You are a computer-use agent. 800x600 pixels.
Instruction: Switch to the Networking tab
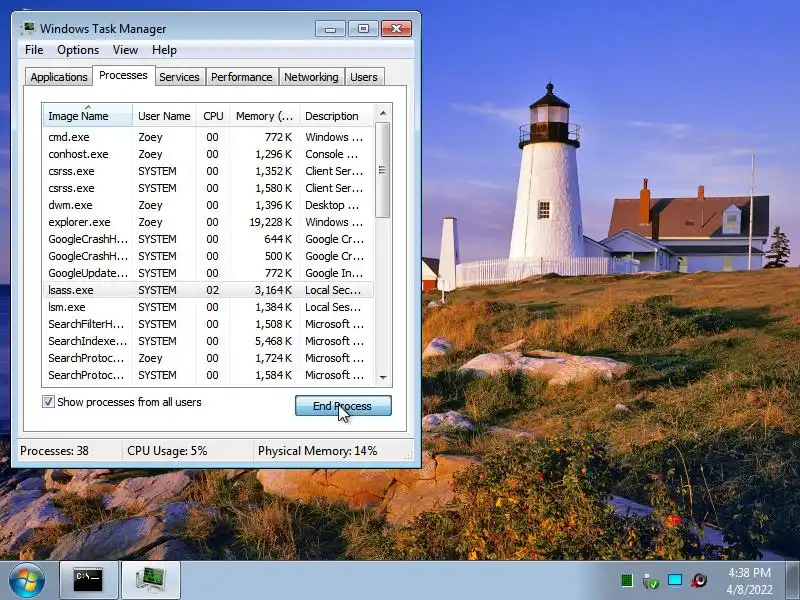311,77
